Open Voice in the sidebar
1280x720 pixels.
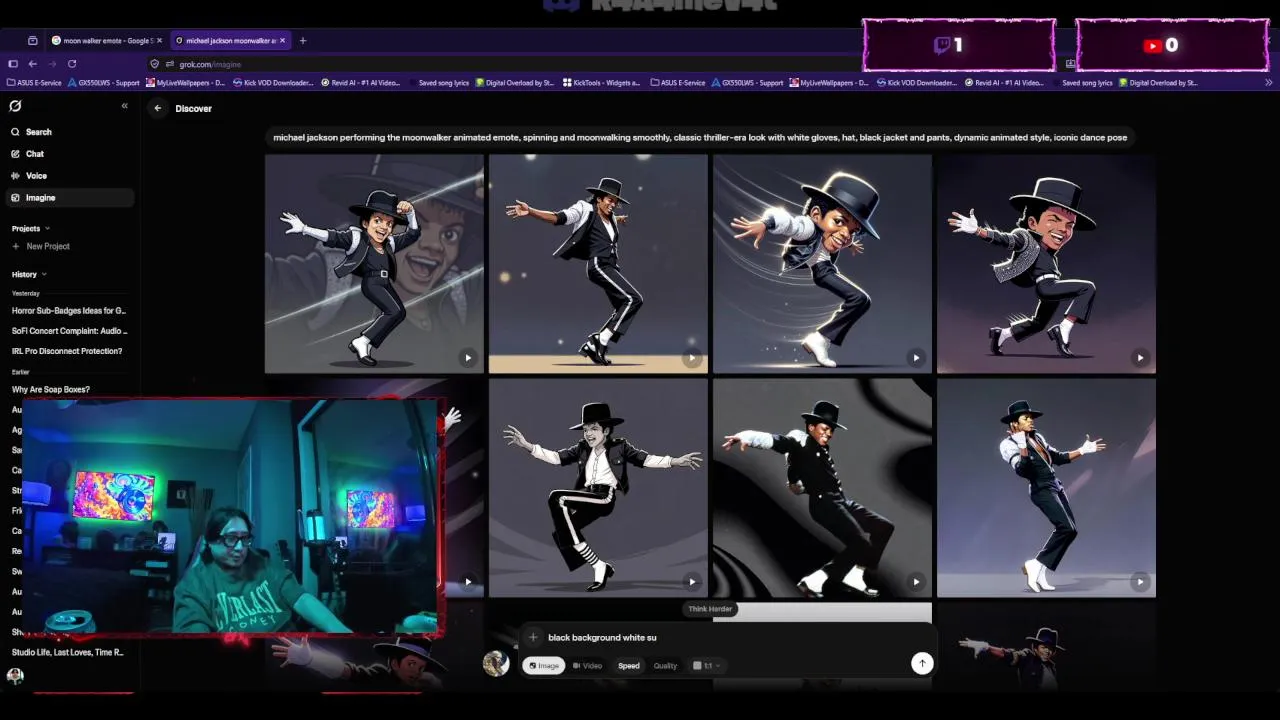(69, 176)
